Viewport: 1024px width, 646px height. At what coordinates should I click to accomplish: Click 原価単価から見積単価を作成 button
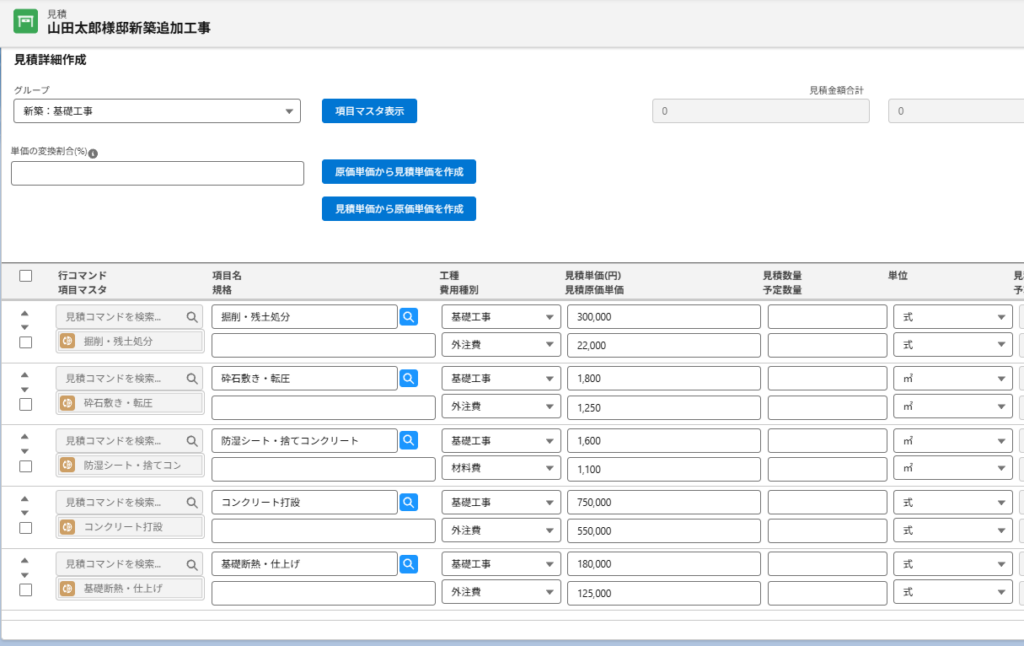(399, 172)
